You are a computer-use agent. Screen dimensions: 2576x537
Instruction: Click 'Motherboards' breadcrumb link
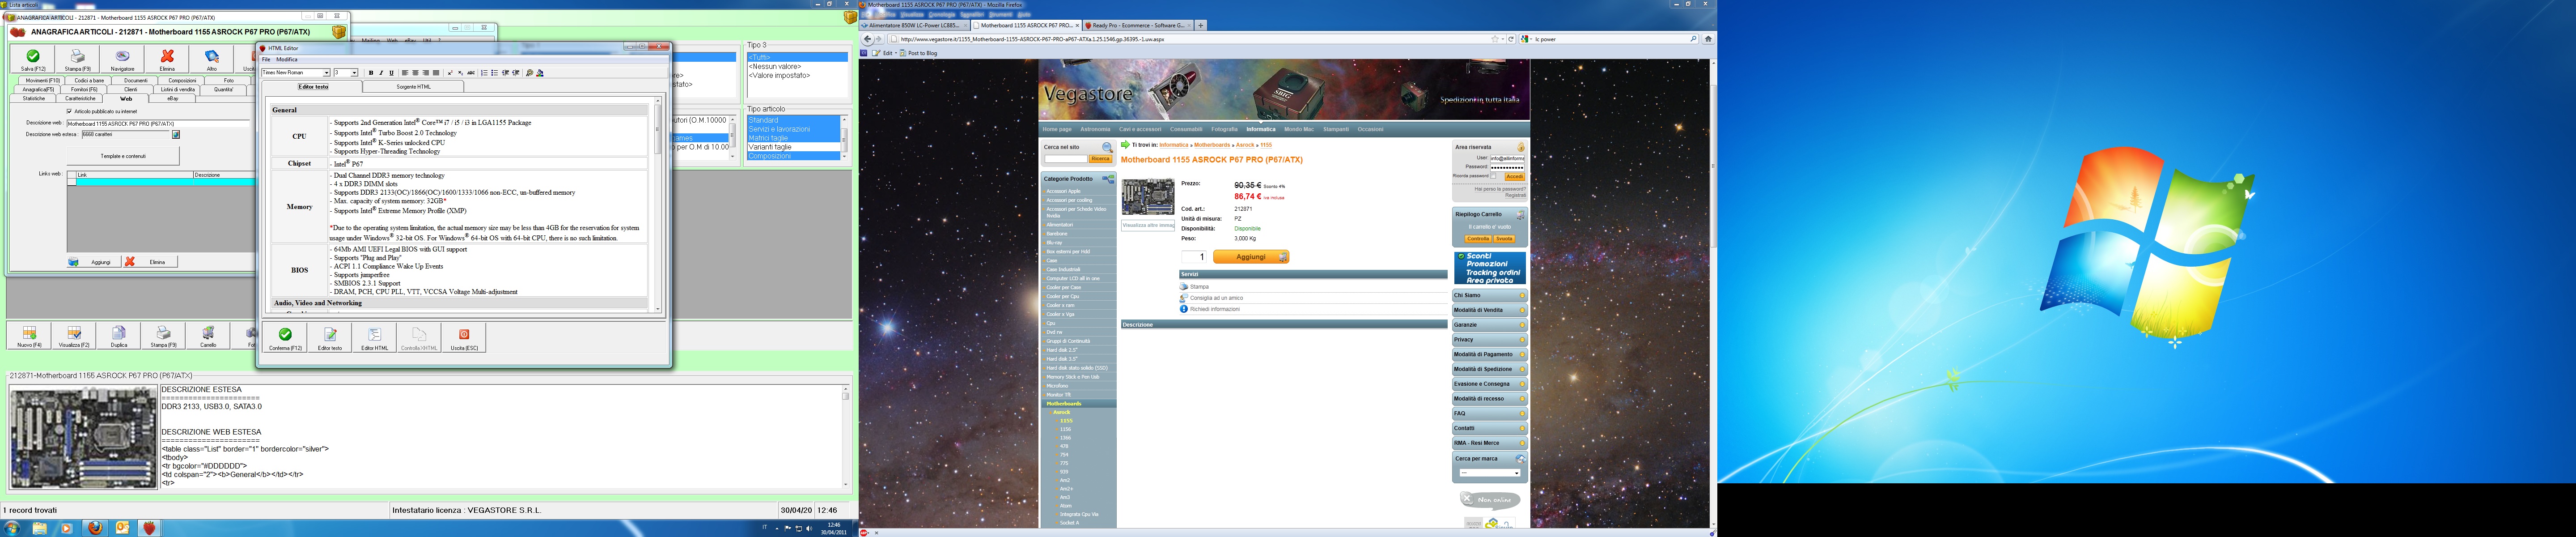click(1212, 145)
